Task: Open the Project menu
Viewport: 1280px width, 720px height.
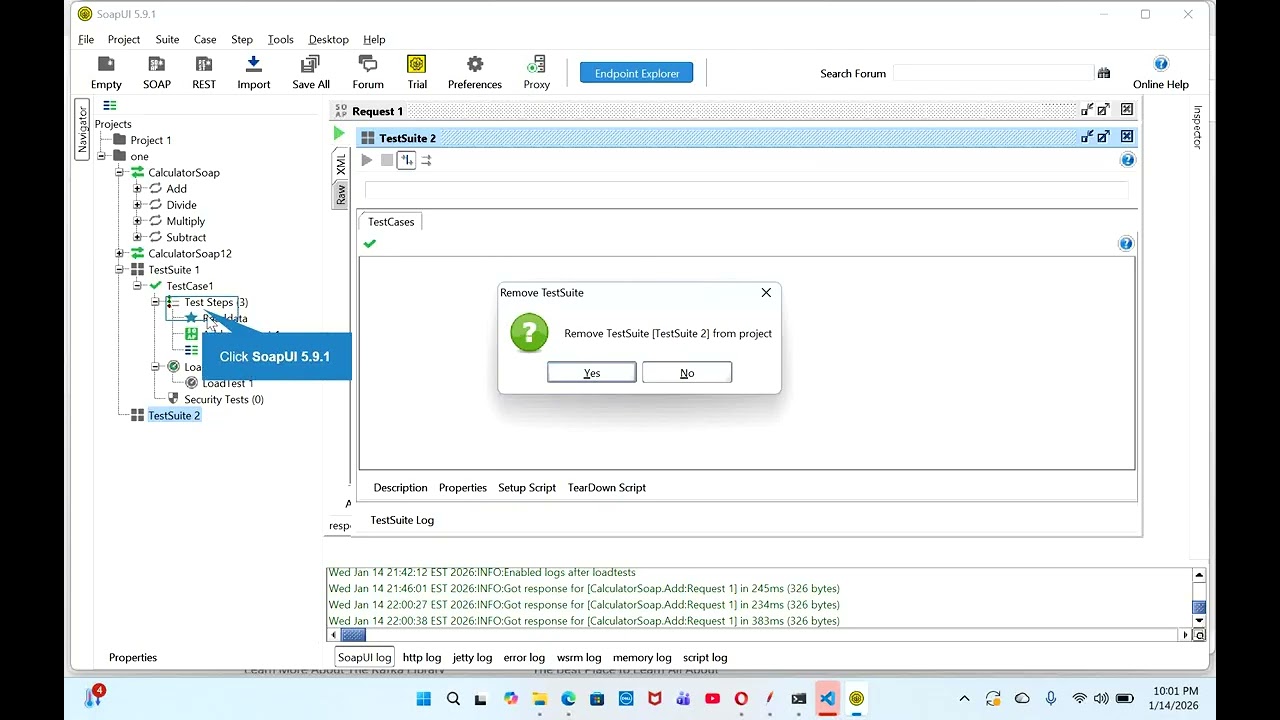Action: click(x=124, y=39)
